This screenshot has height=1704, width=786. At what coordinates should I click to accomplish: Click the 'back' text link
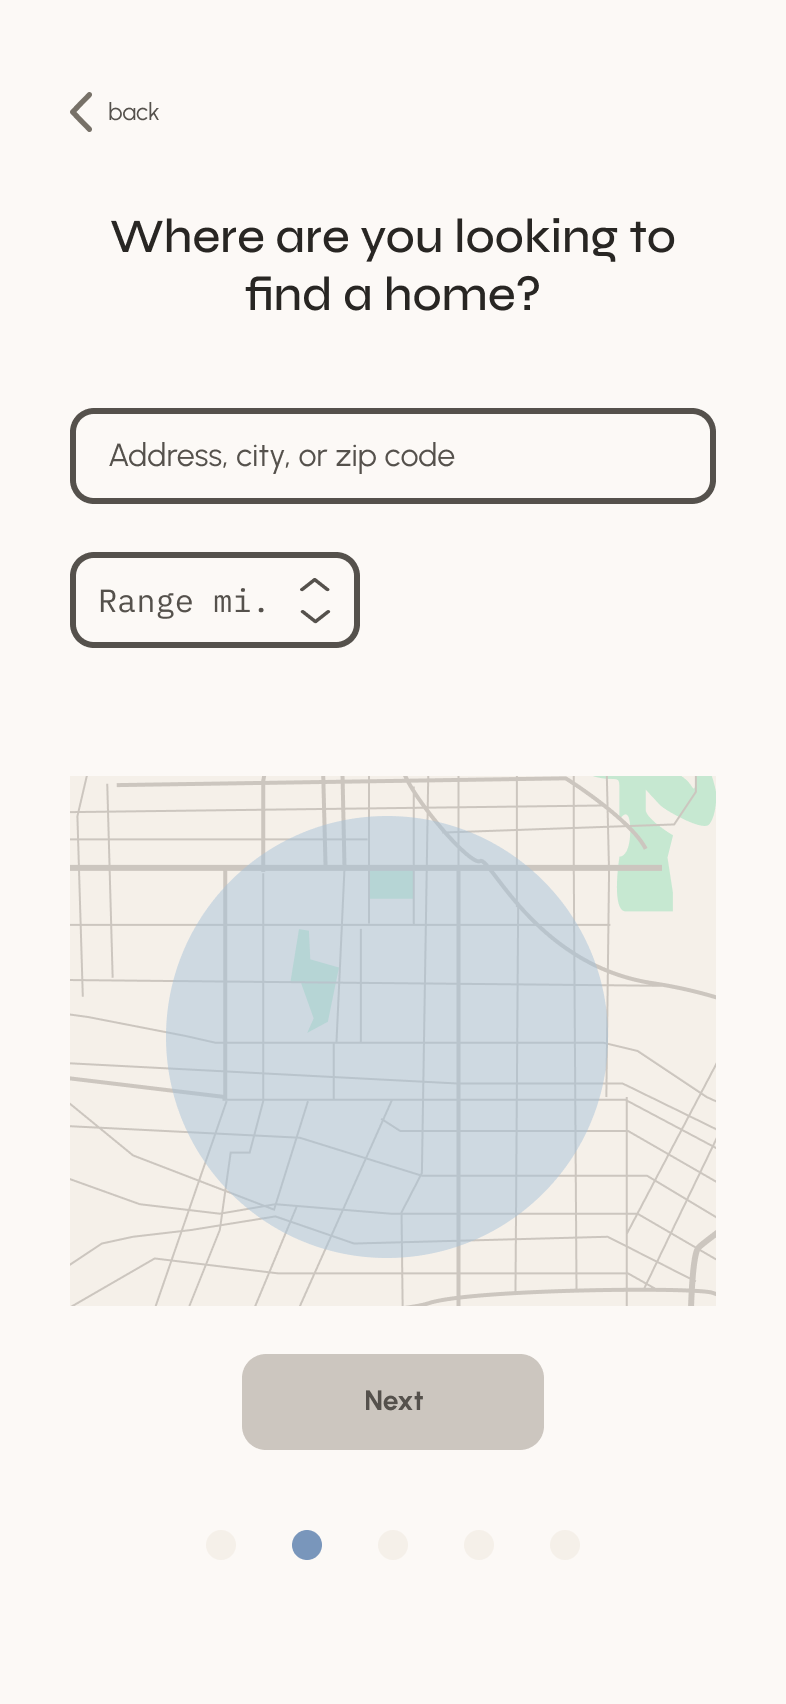(133, 112)
